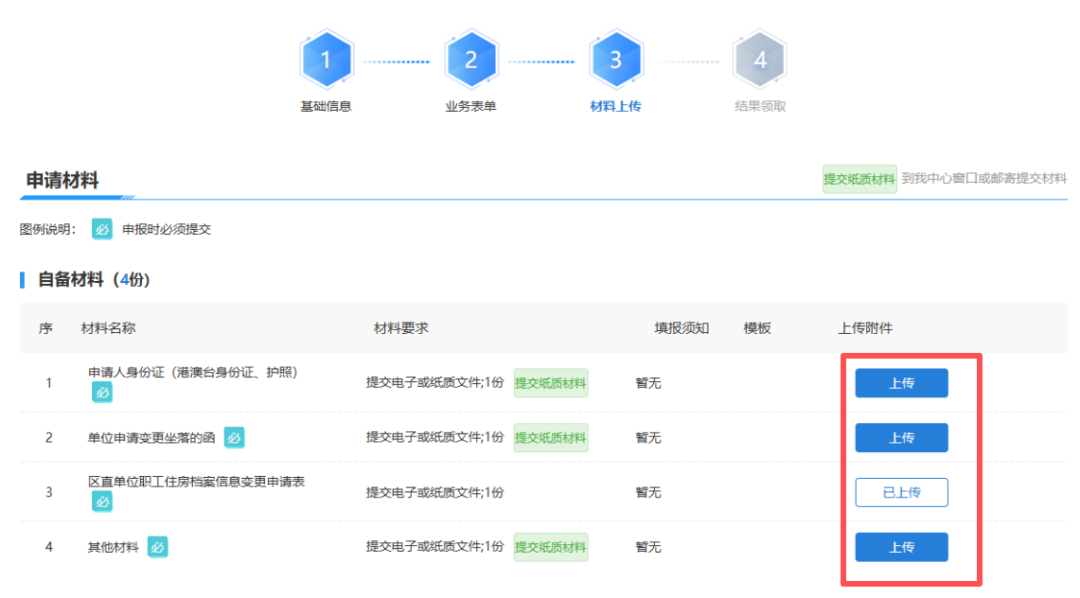Go to the 结果领取 step label
1080x598 pixels.
tap(760, 106)
